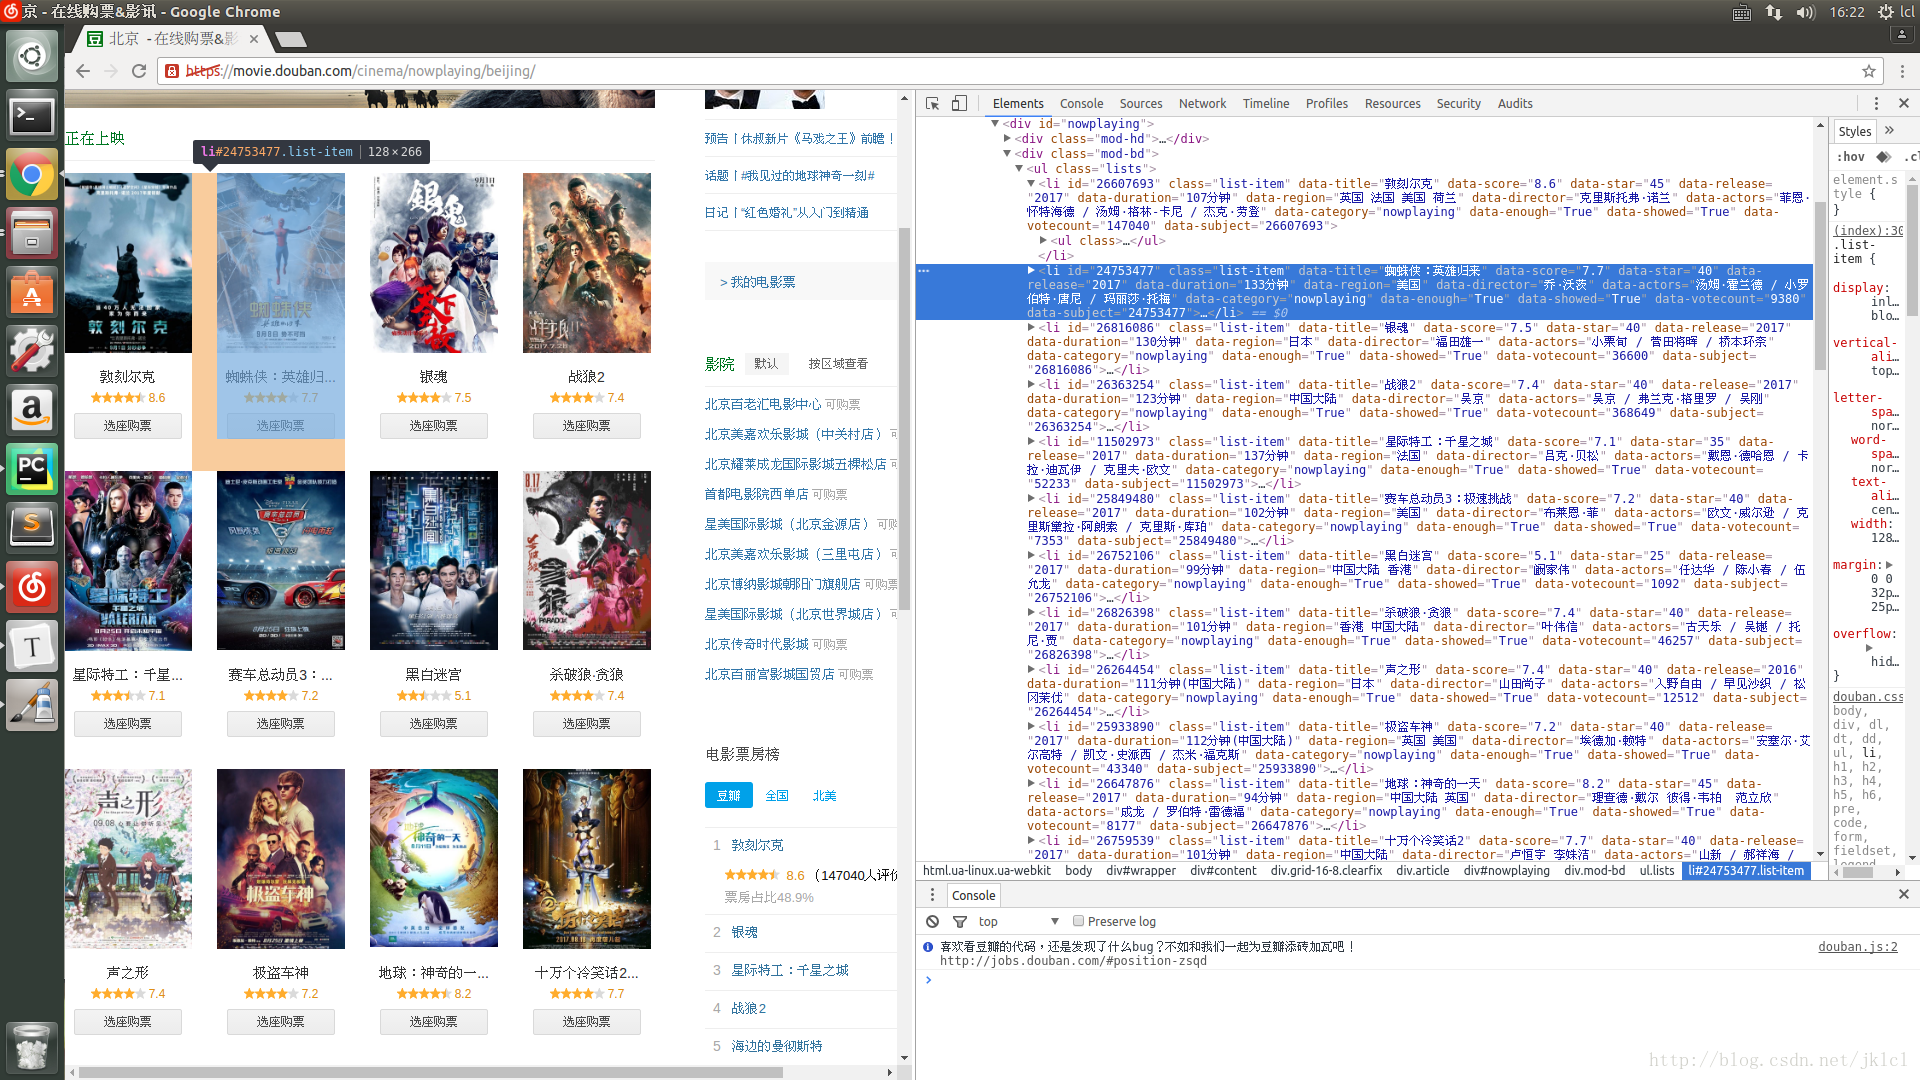Click clear console icon
This screenshot has width=1920, height=1080.
click(x=932, y=921)
